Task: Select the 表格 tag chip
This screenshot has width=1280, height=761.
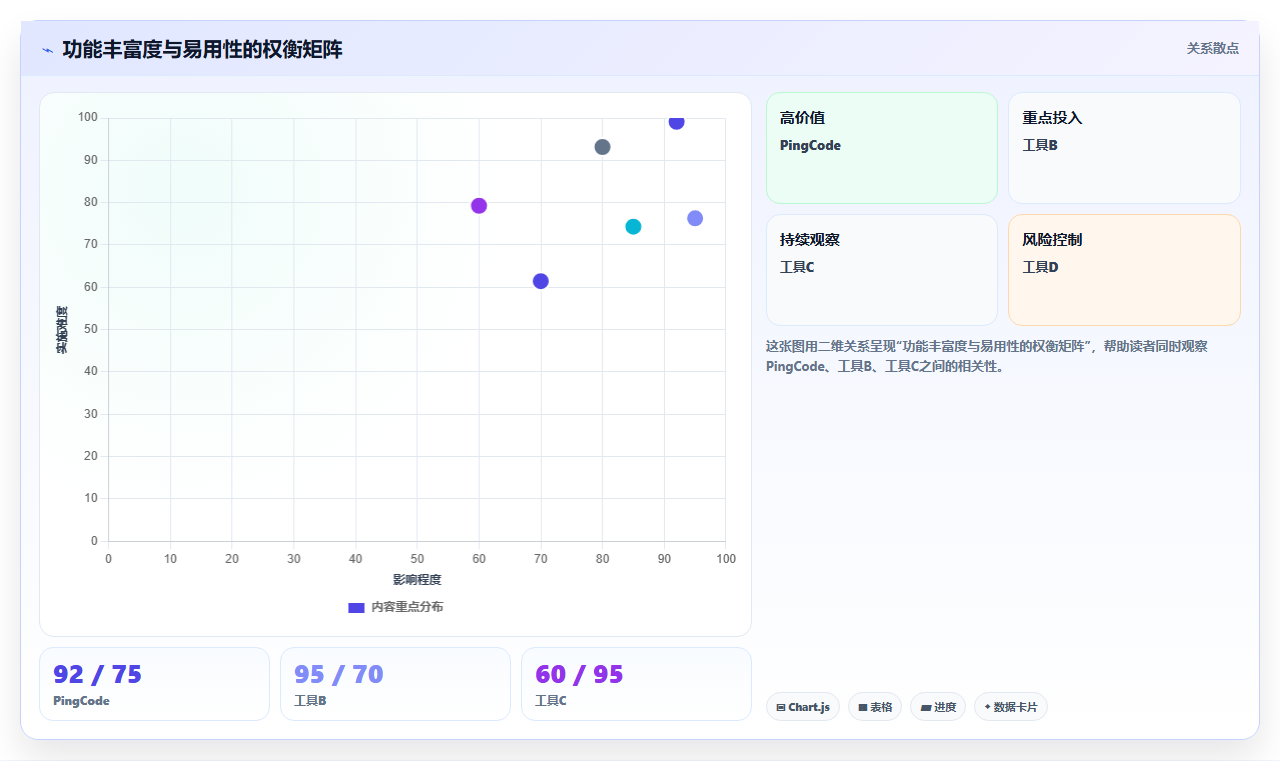Action: click(x=875, y=707)
